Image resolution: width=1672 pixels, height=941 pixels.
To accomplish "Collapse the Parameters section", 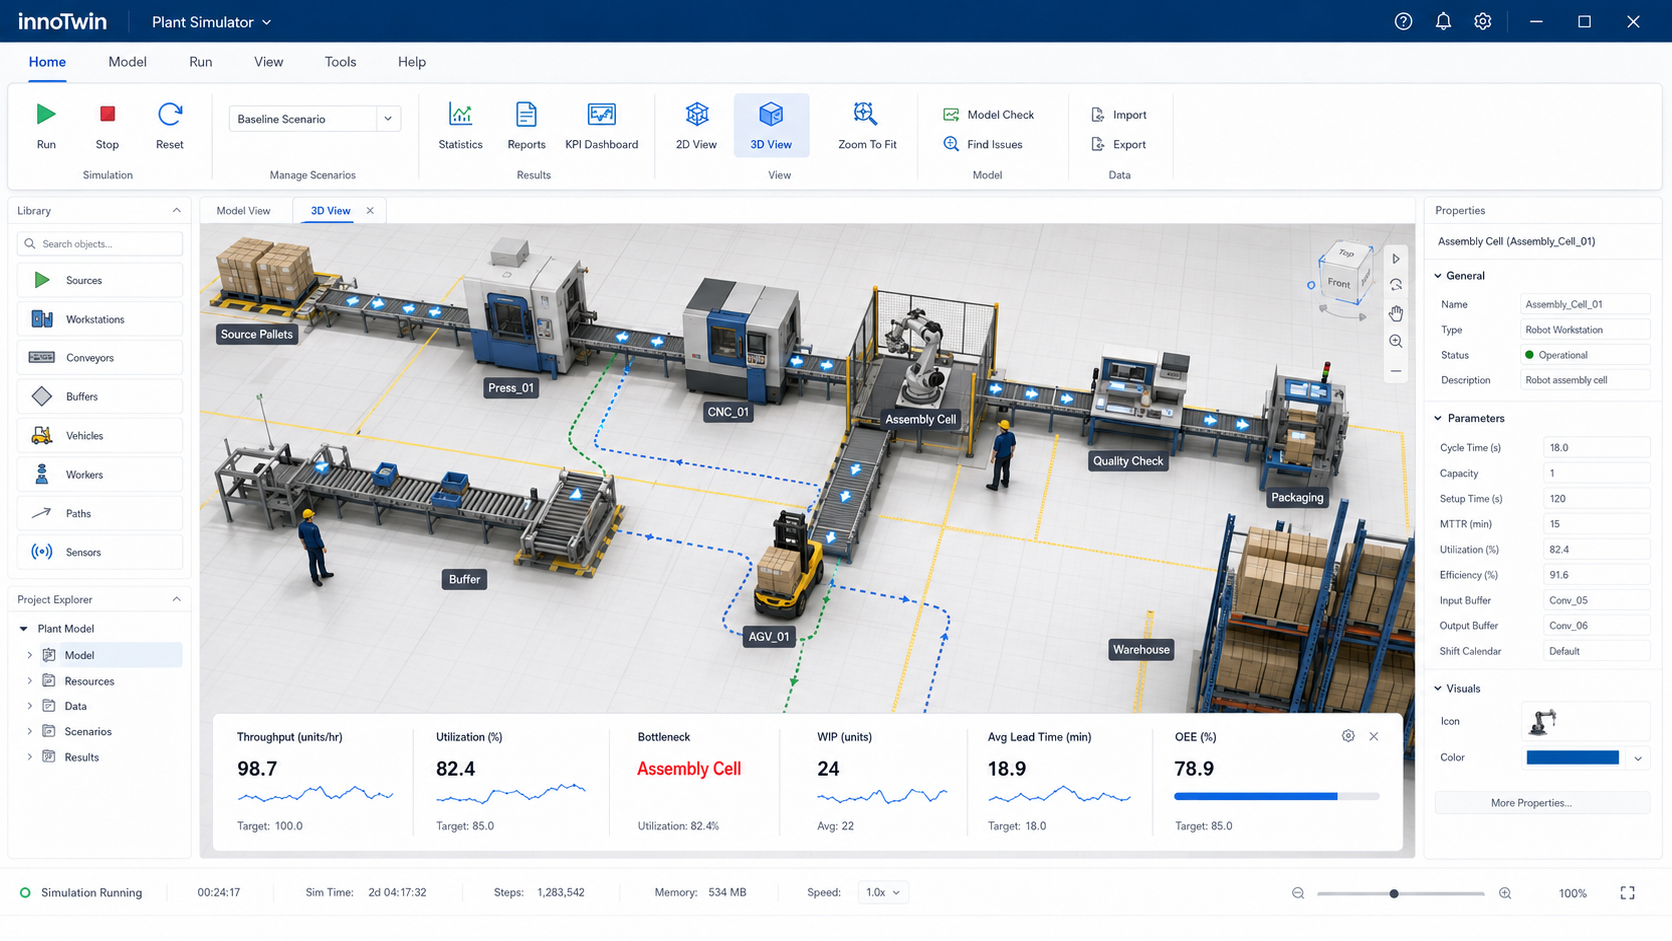I will pyautogui.click(x=1438, y=418).
